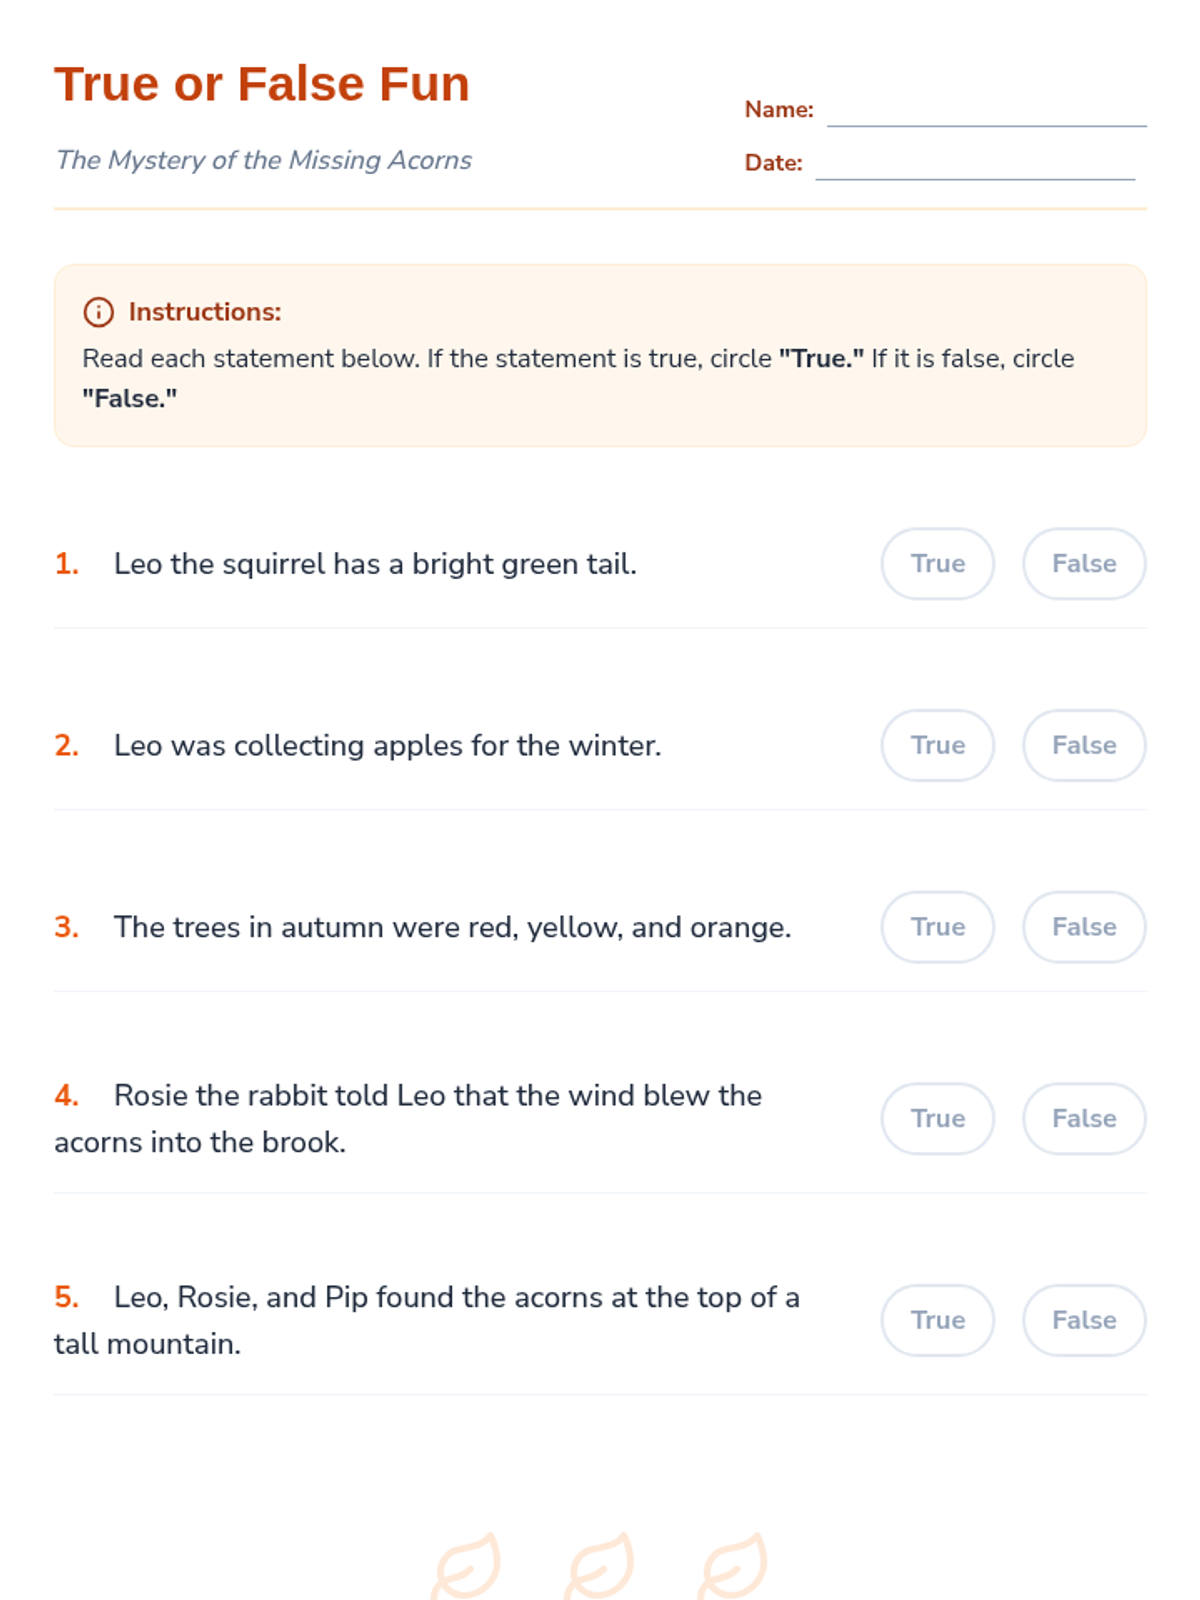Mark False for autumn trees statement
1200x1600 pixels.
pos(1083,928)
